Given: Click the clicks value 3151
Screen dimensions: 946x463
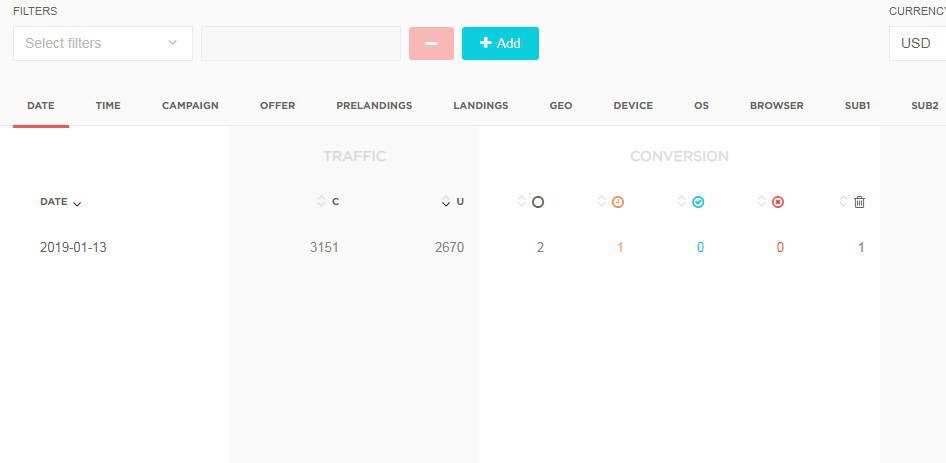Looking at the screenshot, I should coord(324,247).
